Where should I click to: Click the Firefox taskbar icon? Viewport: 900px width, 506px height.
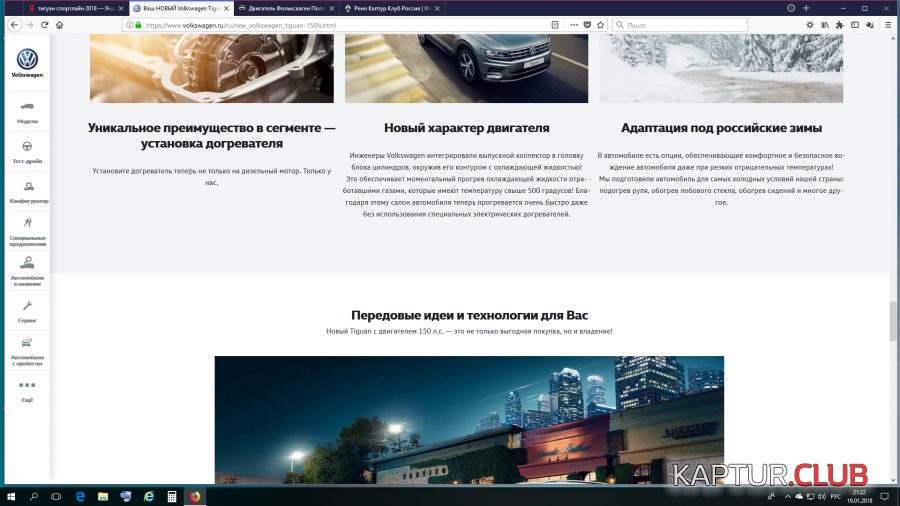(x=195, y=496)
